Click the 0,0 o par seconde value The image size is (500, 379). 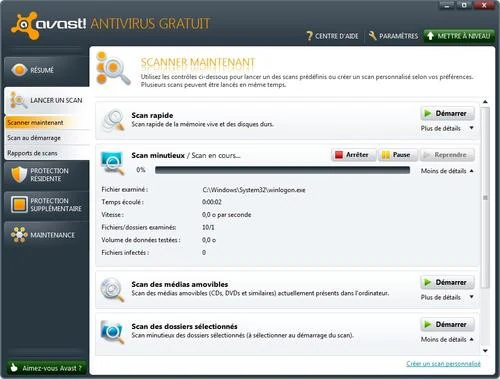tap(227, 215)
